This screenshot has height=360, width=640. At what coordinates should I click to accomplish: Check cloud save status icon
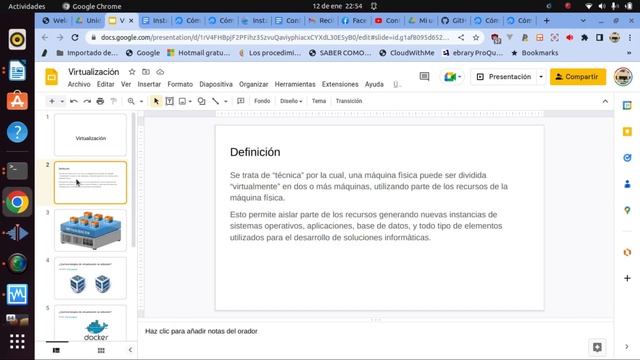(x=160, y=72)
